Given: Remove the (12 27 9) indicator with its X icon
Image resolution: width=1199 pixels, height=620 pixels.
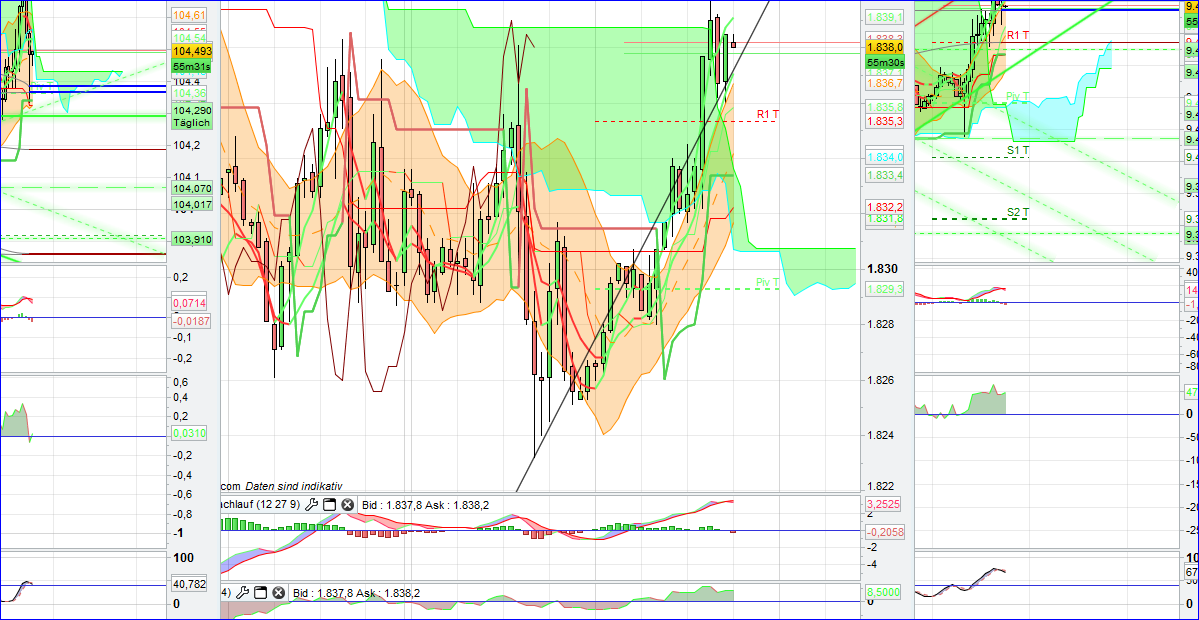Looking at the screenshot, I should point(346,504).
